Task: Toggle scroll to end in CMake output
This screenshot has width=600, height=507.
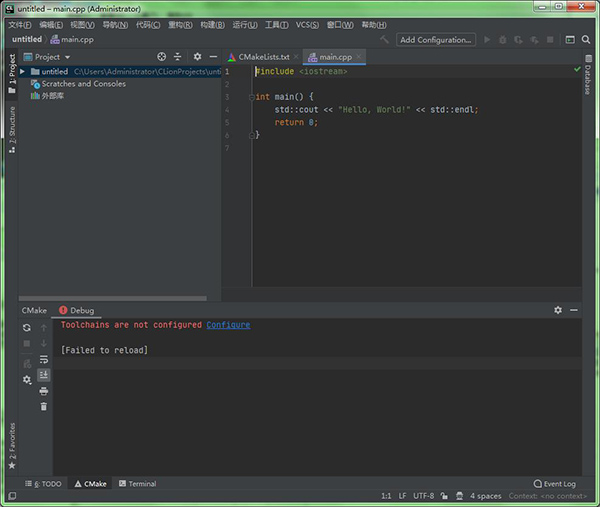Action: pyautogui.click(x=43, y=375)
